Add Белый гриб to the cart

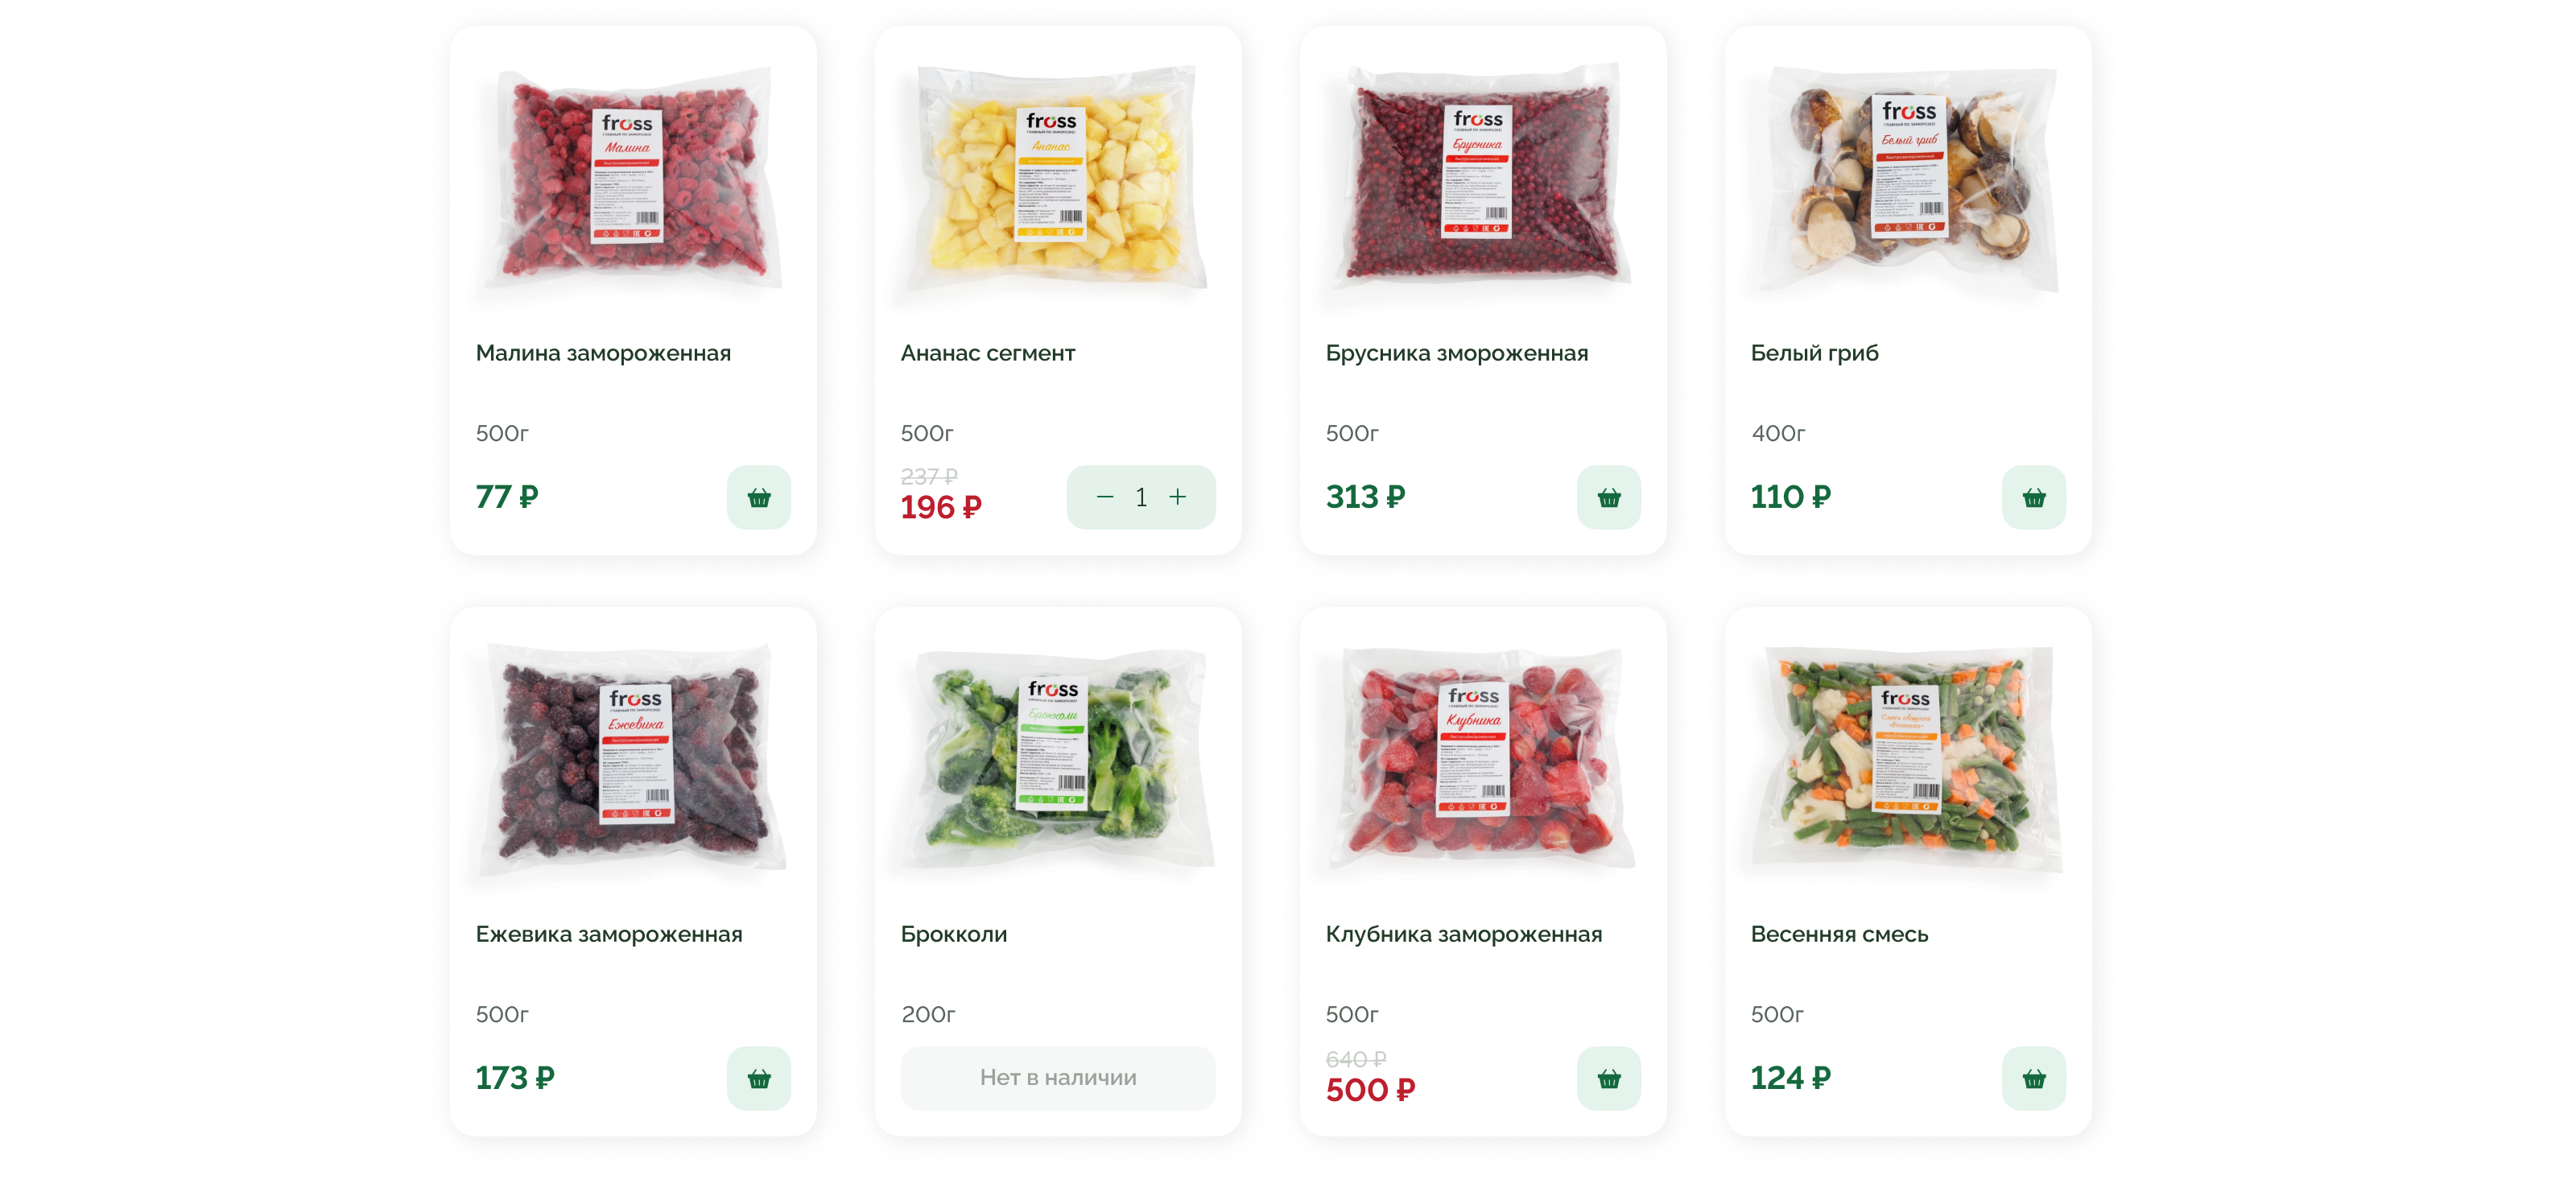(2033, 497)
